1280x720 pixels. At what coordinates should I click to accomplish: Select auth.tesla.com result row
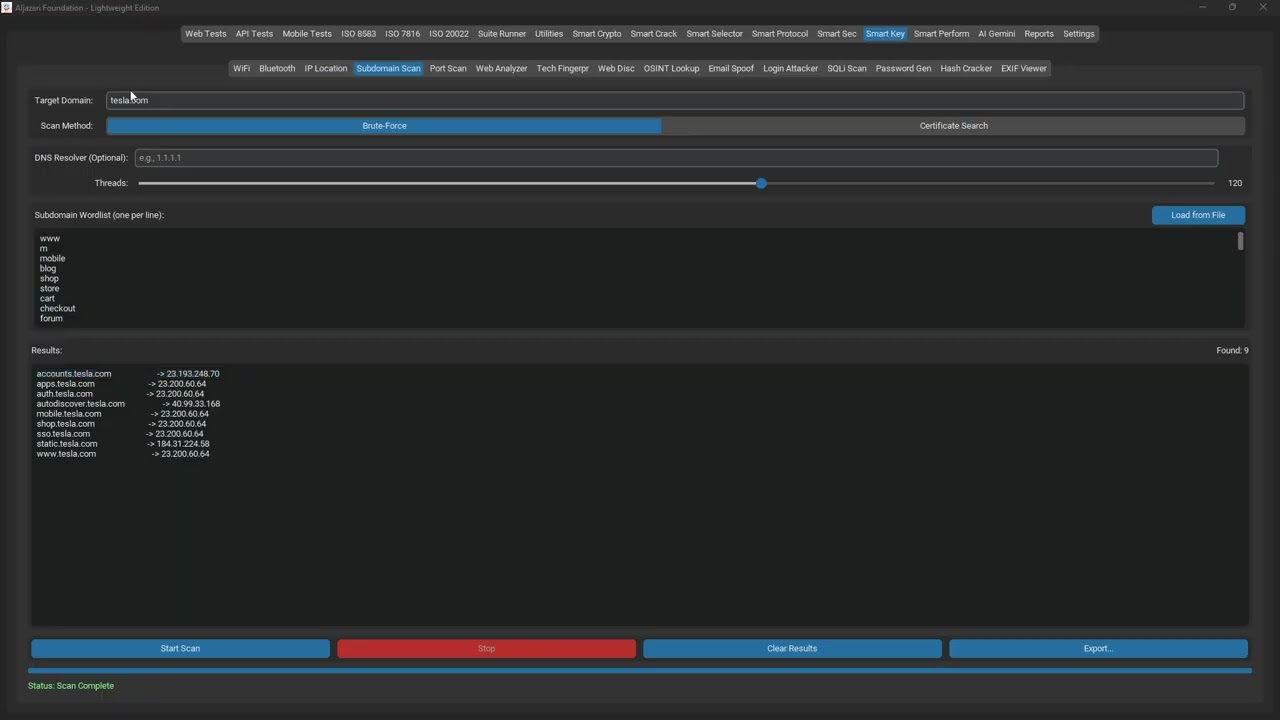tap(120, 394)
